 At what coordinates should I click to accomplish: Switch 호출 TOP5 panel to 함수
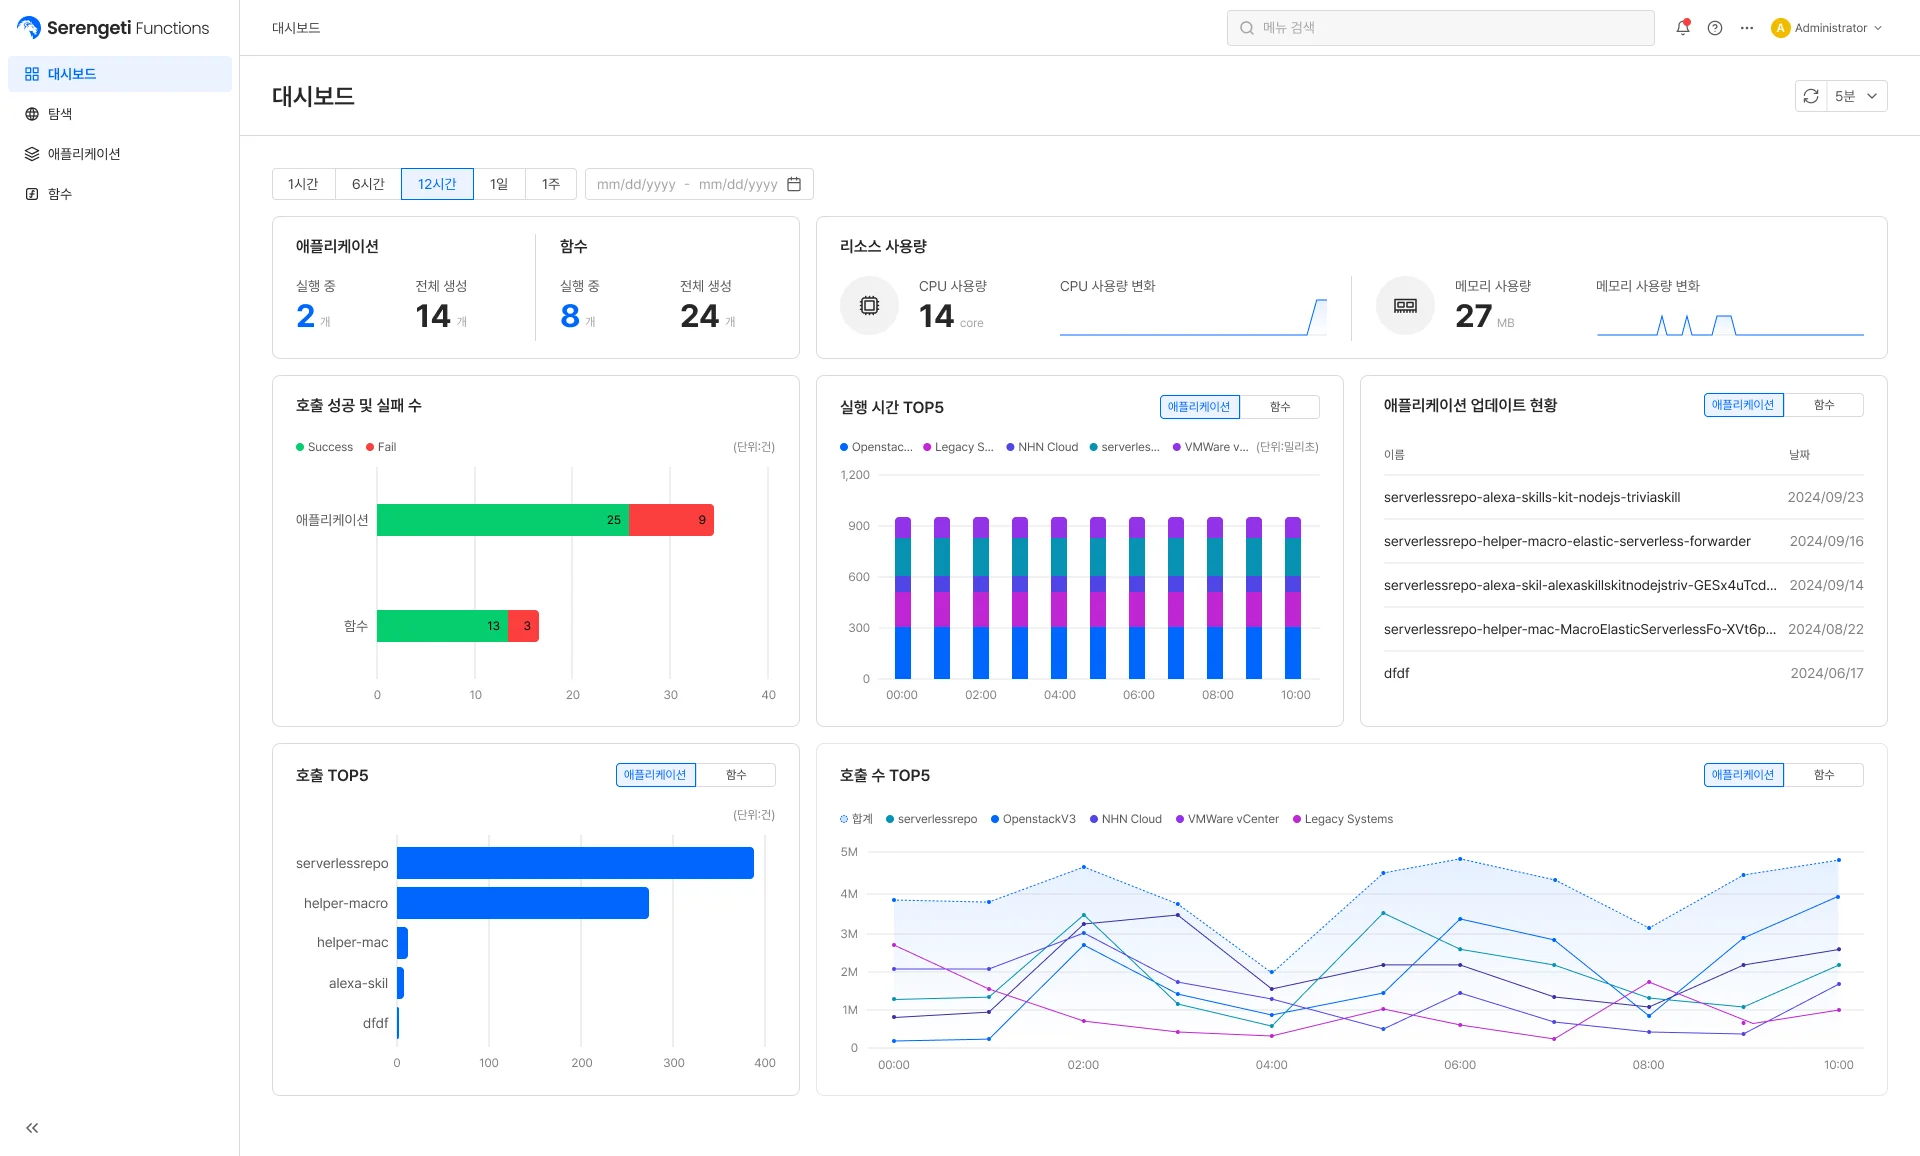[736, 775]
